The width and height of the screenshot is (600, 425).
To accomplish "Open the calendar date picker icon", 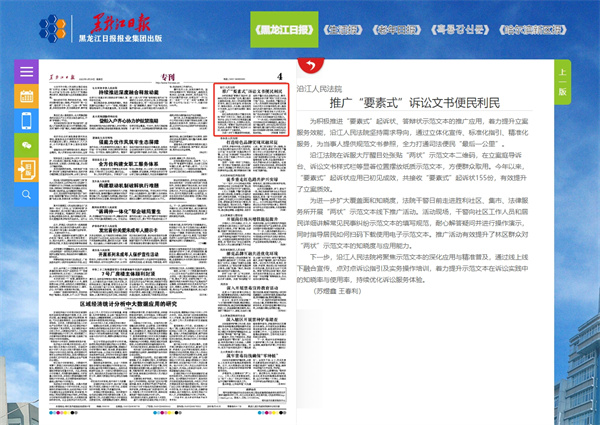I will point(26,96).
